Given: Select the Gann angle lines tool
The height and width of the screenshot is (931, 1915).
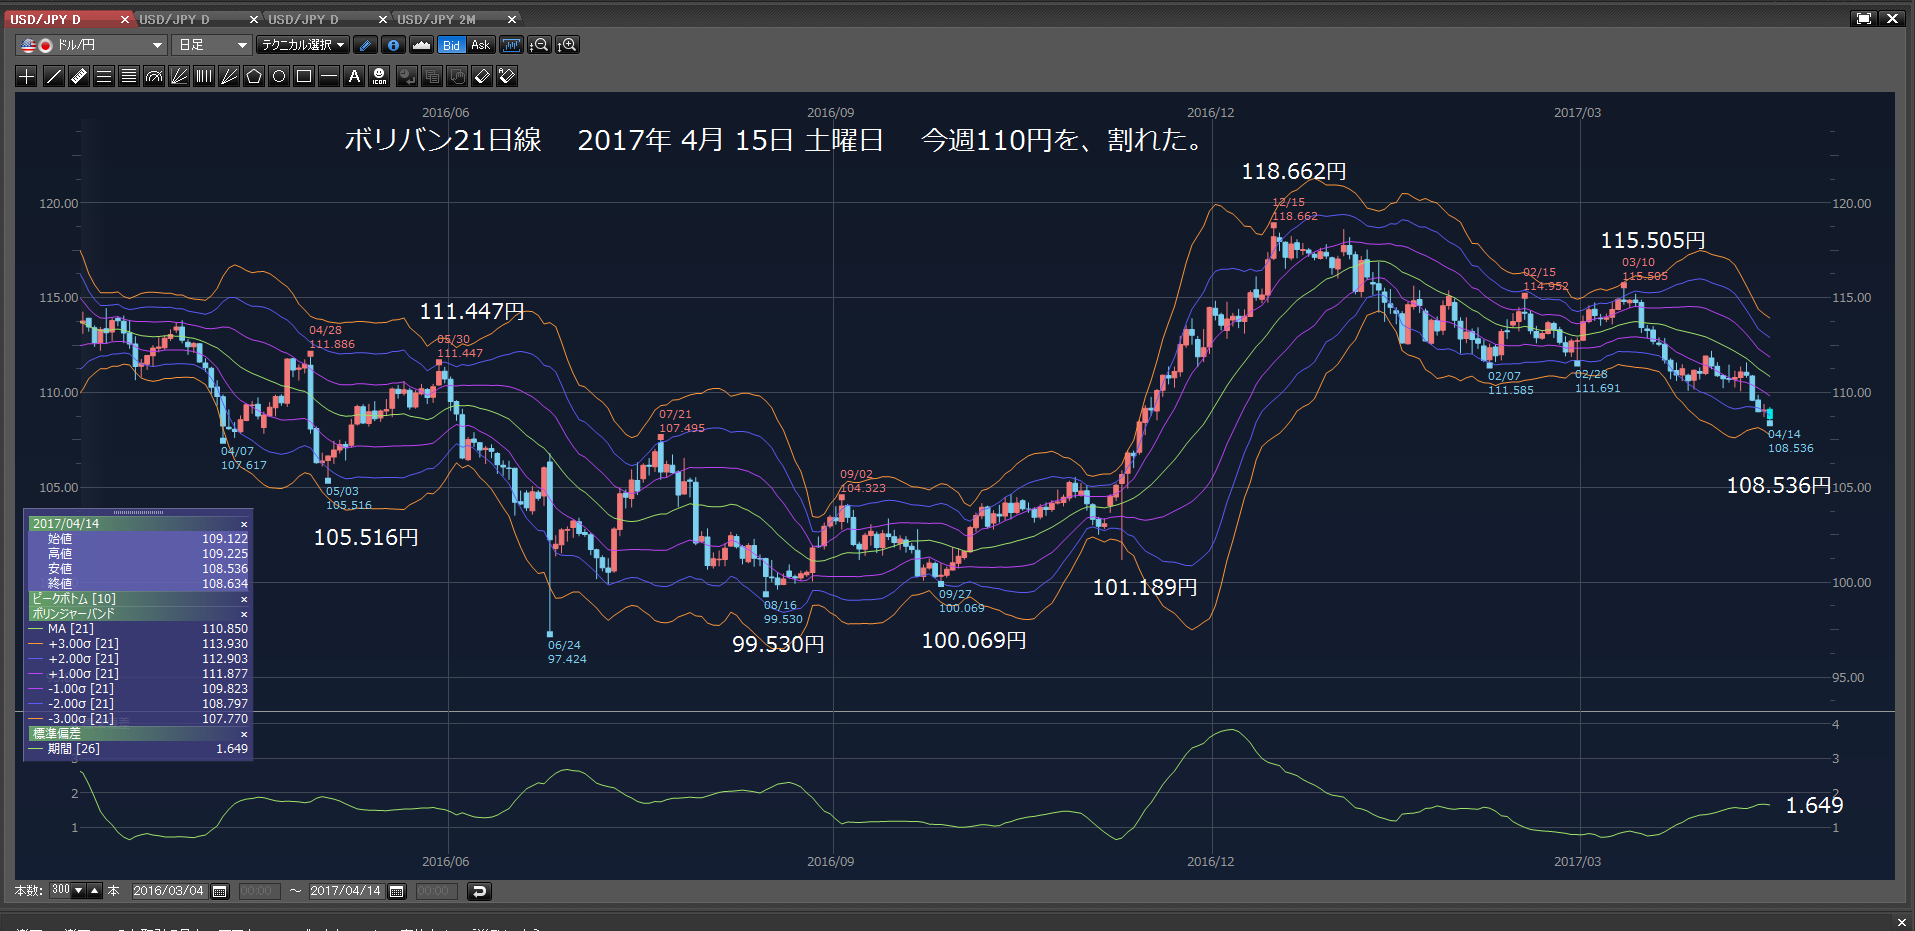Looking at the screenshot, I should point(229,76).
